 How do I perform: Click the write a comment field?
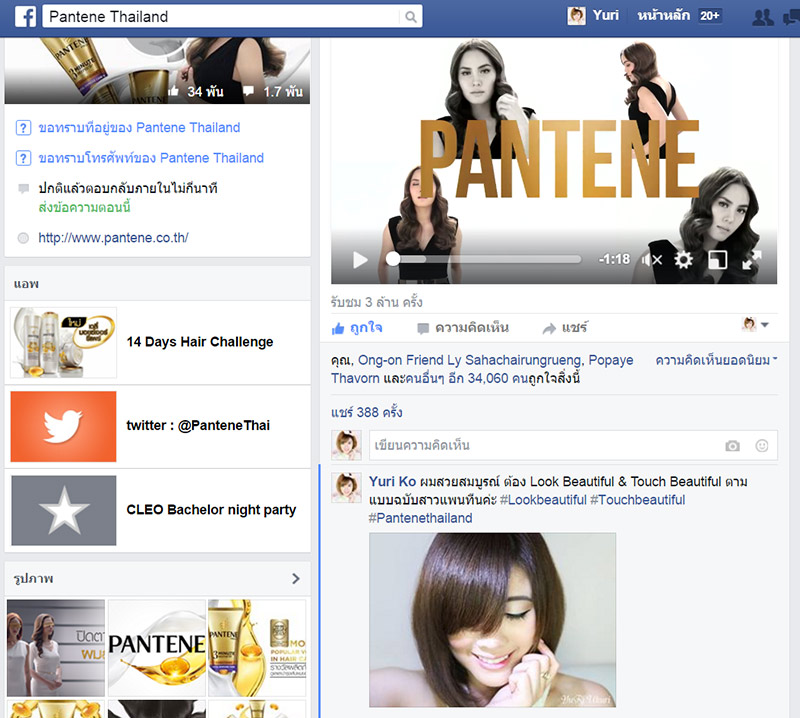pyautogui.click(x=573, y=445)
